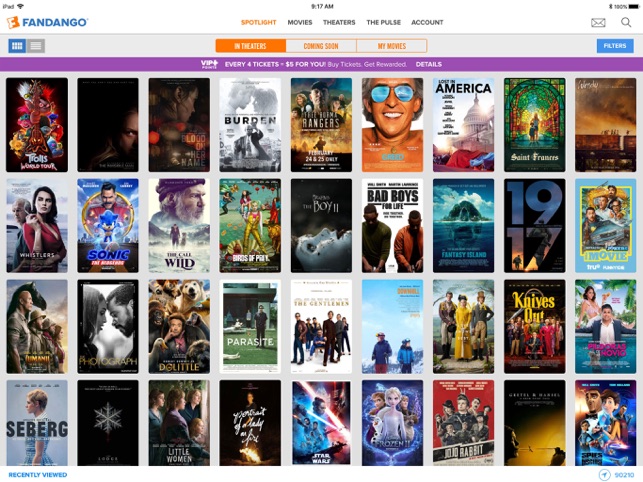
Task: Open The Gentlemen poster
Action: click(x=321, y=327)
